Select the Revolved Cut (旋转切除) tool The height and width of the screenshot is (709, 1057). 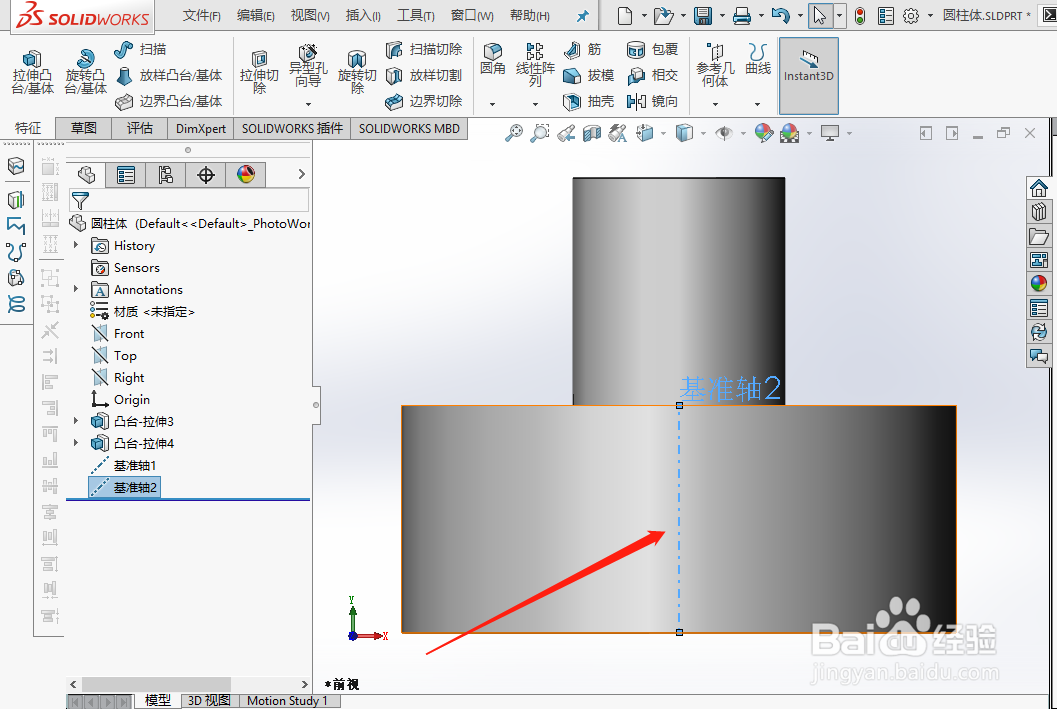click(x=357, y=72)
